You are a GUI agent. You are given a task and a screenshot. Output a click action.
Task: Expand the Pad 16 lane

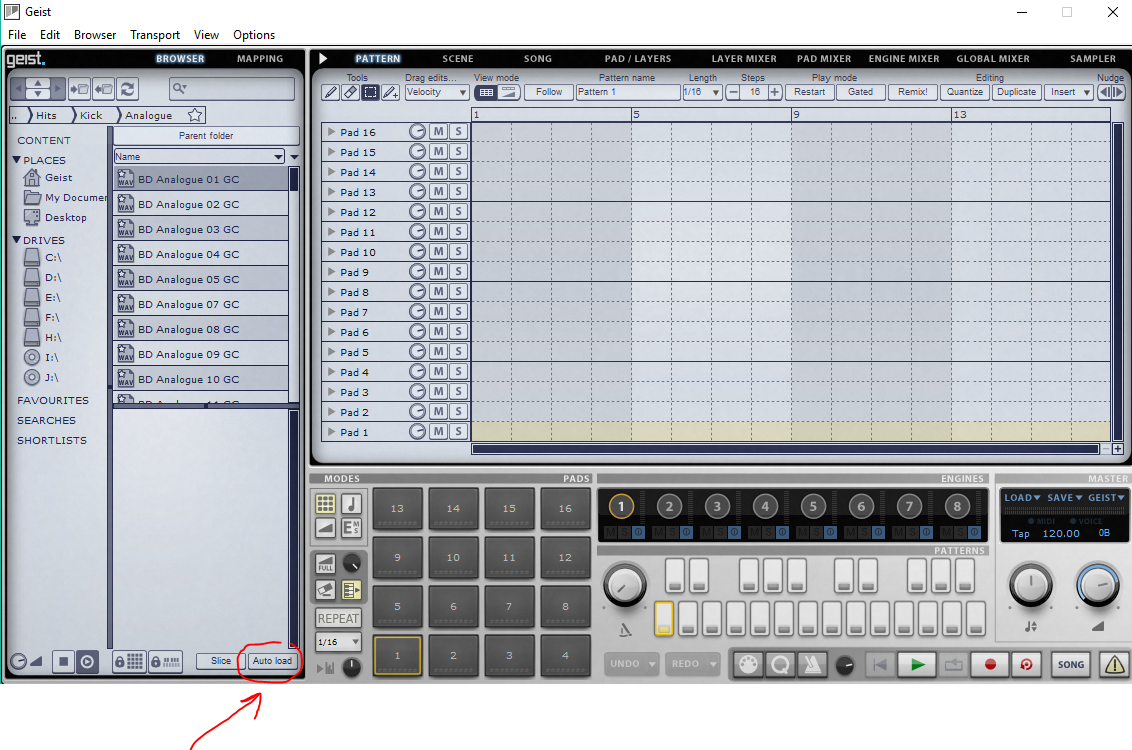click(x=331, y=132)
